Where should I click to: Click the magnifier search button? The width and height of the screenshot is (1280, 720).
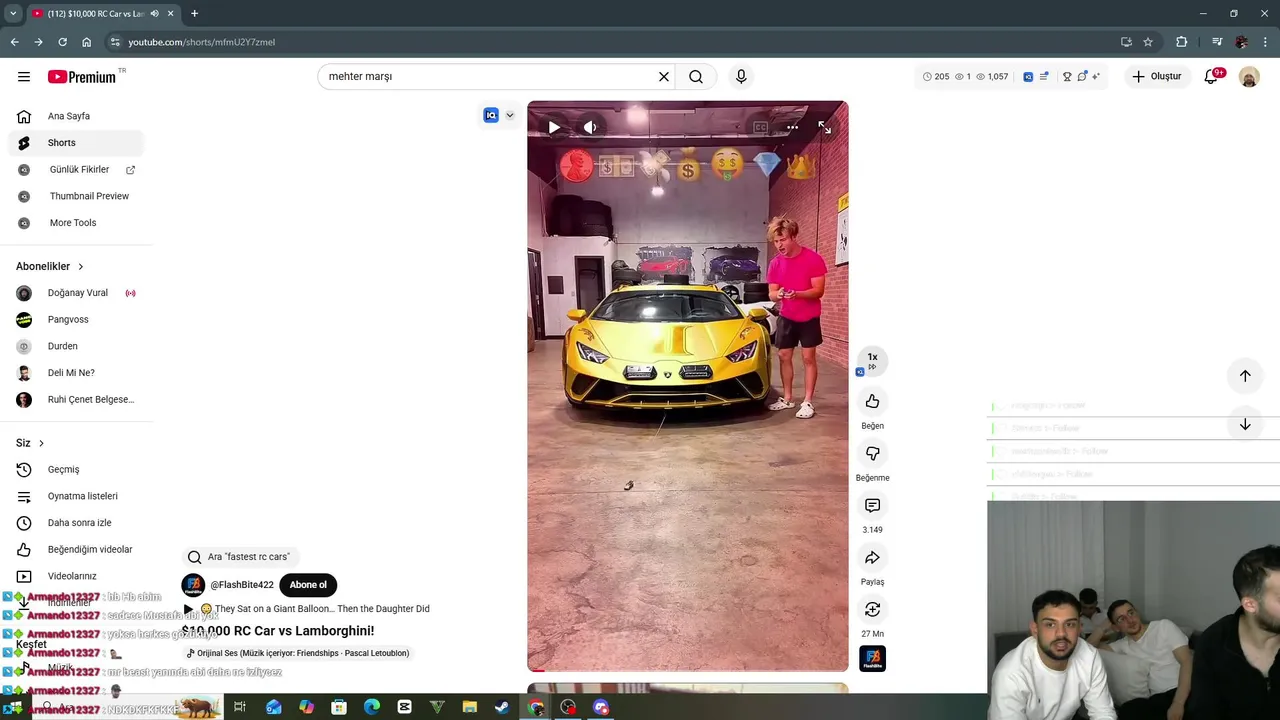(x=696, y=77)
